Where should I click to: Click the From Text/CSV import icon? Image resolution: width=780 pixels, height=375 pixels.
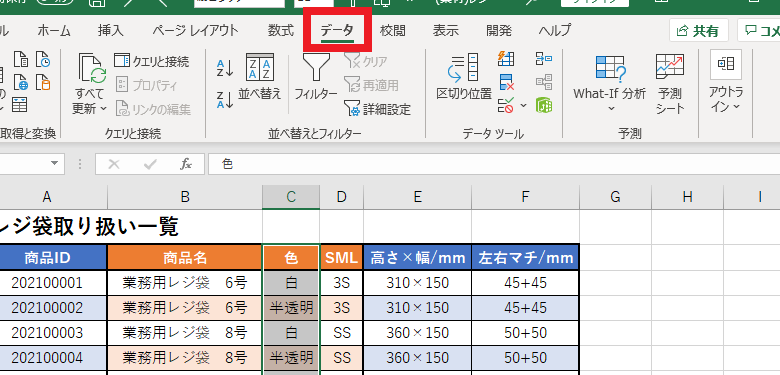tap(21, 60)
